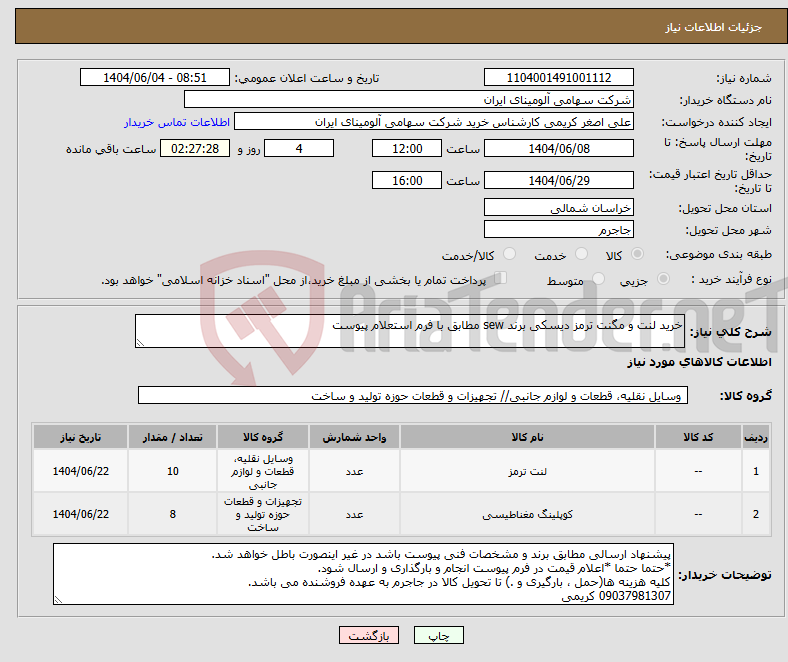788x662 pixels.
Task: Click the تاریخ نیاز column header
Action: point(80,437)
